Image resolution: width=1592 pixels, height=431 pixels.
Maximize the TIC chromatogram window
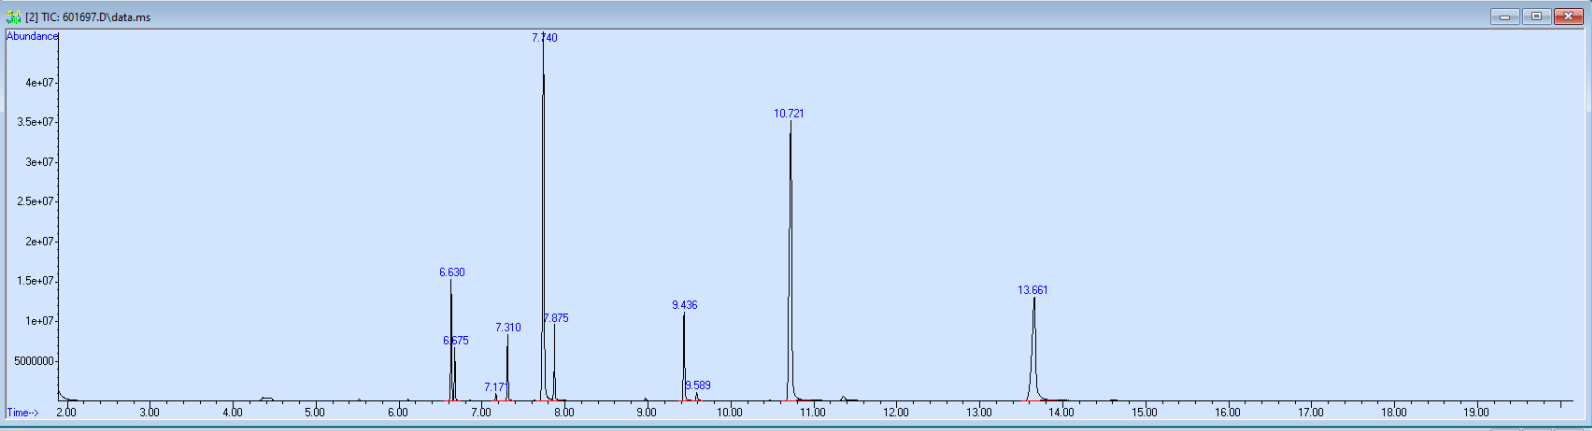[x=1537, y=16]
